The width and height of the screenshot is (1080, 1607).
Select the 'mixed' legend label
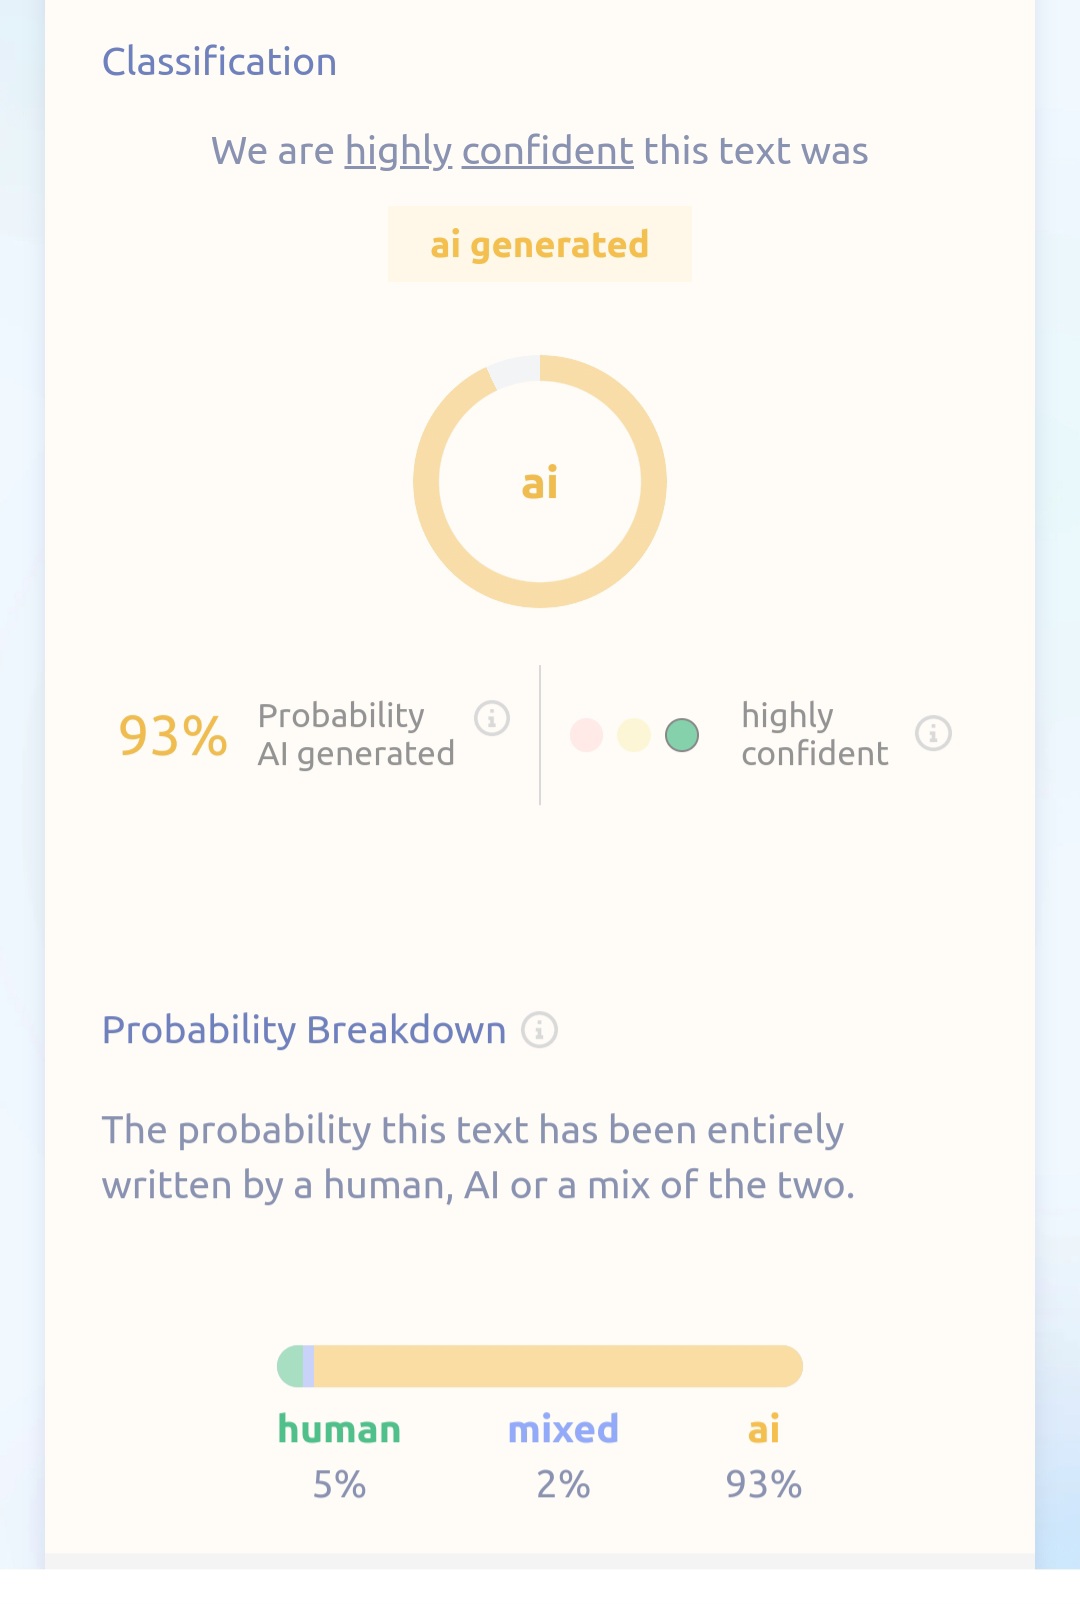tap(563, 1429)
